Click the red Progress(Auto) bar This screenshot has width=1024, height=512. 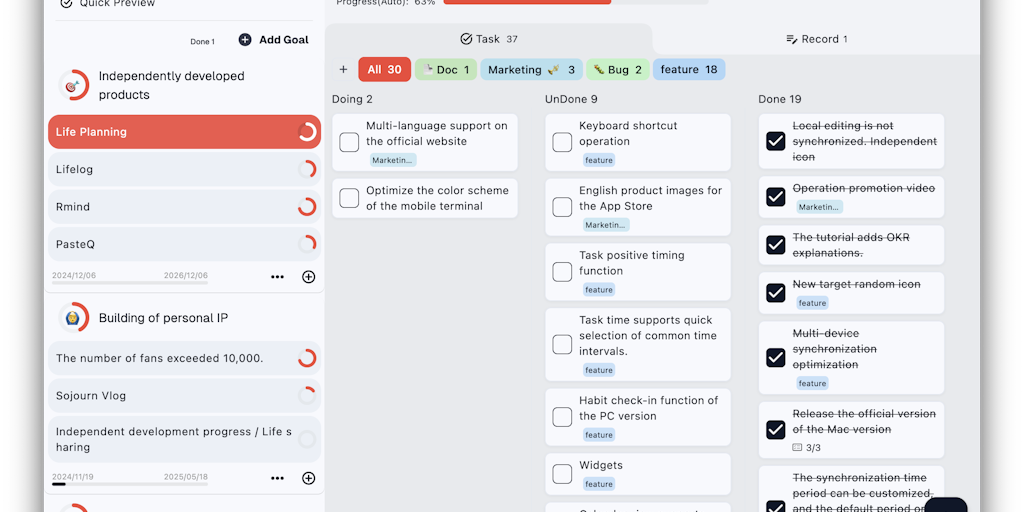[x=527, y=2]
